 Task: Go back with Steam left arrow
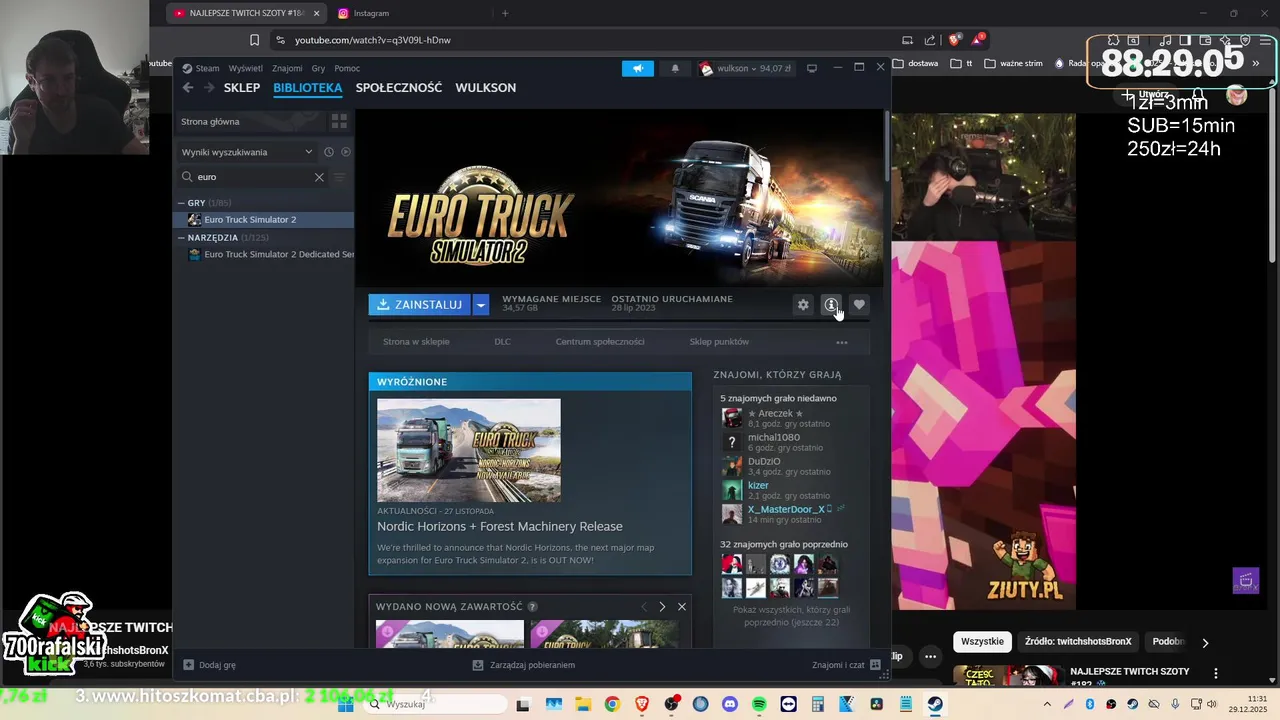188,88
